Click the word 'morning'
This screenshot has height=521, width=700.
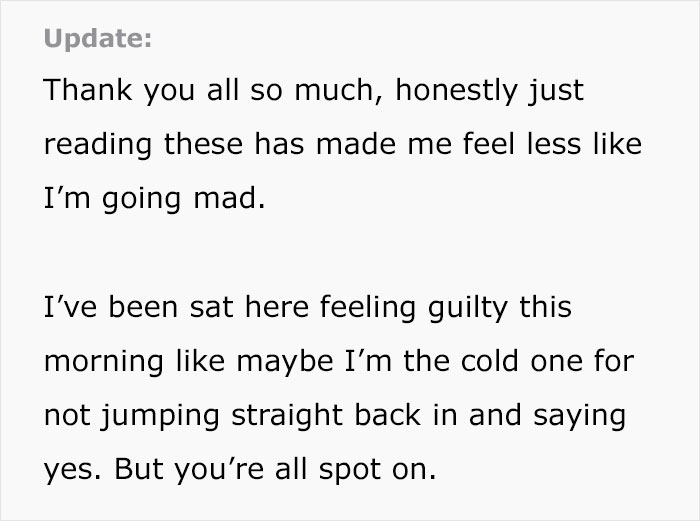click(104, 362)
